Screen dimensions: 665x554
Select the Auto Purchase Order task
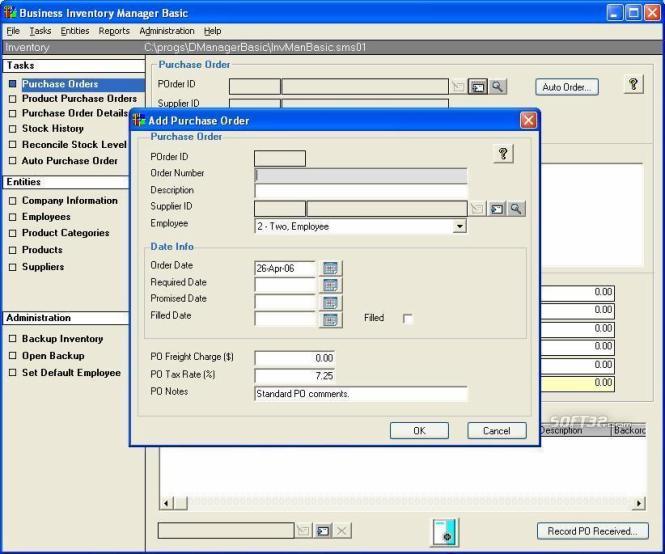pyautogui.click(x=70, y=161)
